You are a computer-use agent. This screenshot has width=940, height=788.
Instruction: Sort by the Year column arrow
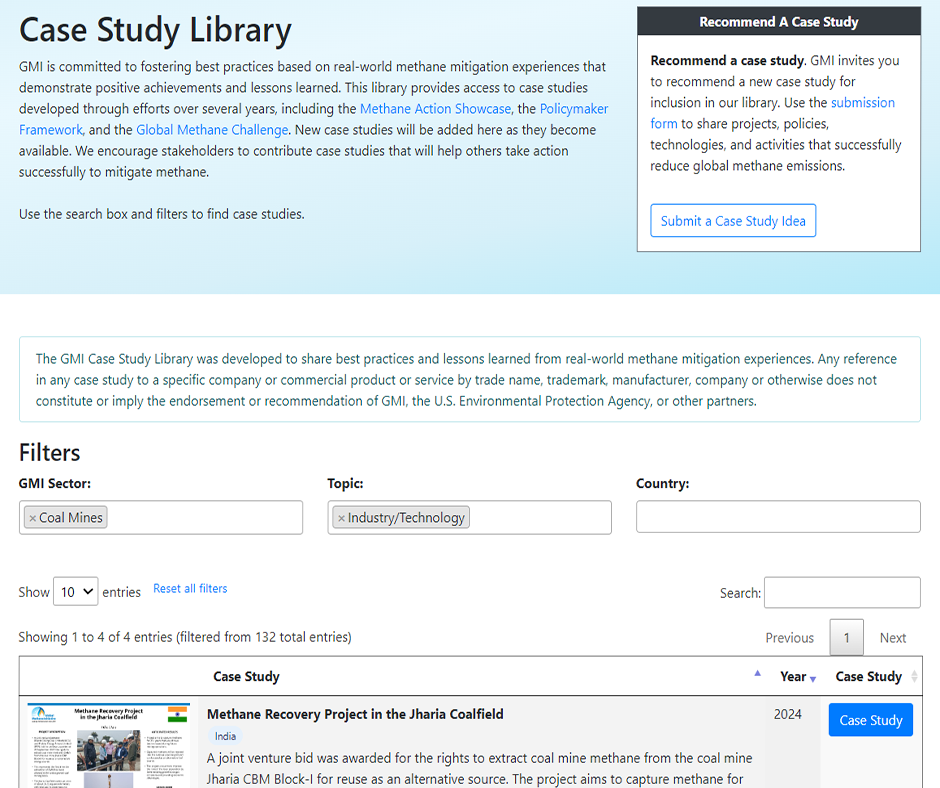point(812,678)
